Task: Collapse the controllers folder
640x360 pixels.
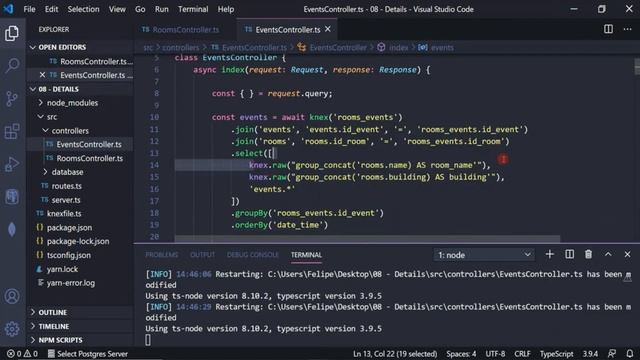Action: [x=70, y=131]
